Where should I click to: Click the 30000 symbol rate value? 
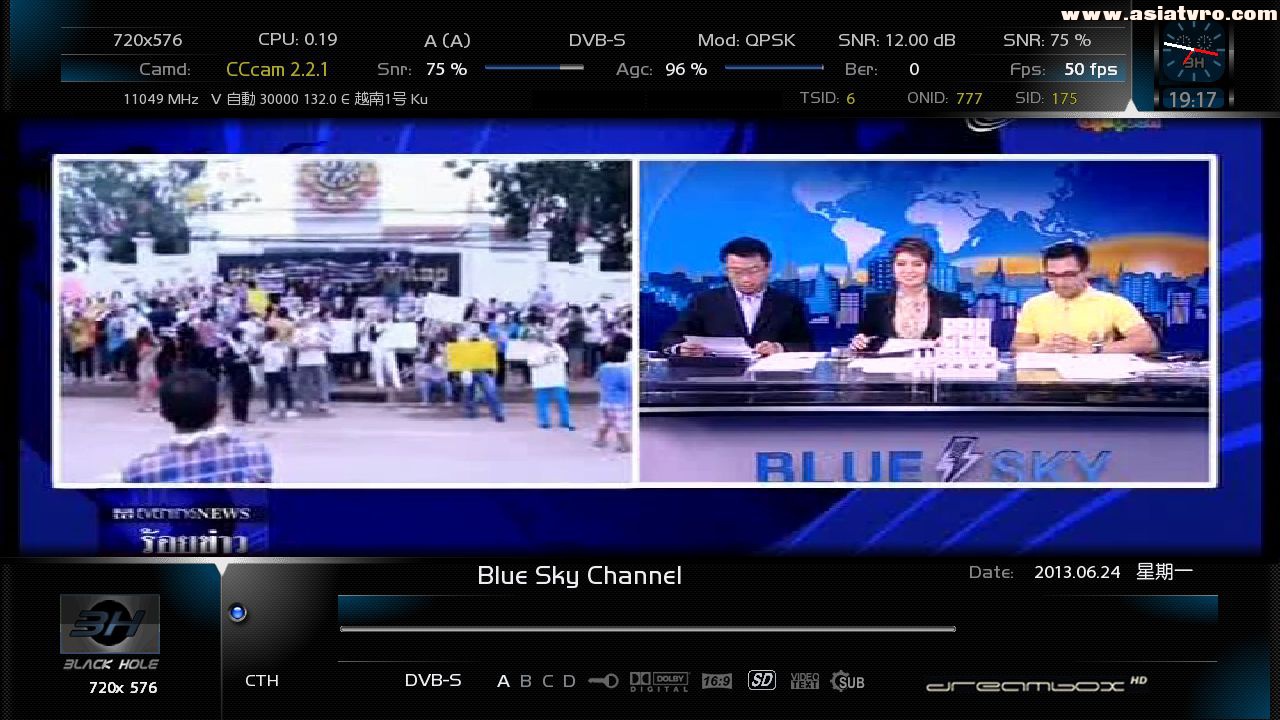pyautogui.click(x=281, y=99)
